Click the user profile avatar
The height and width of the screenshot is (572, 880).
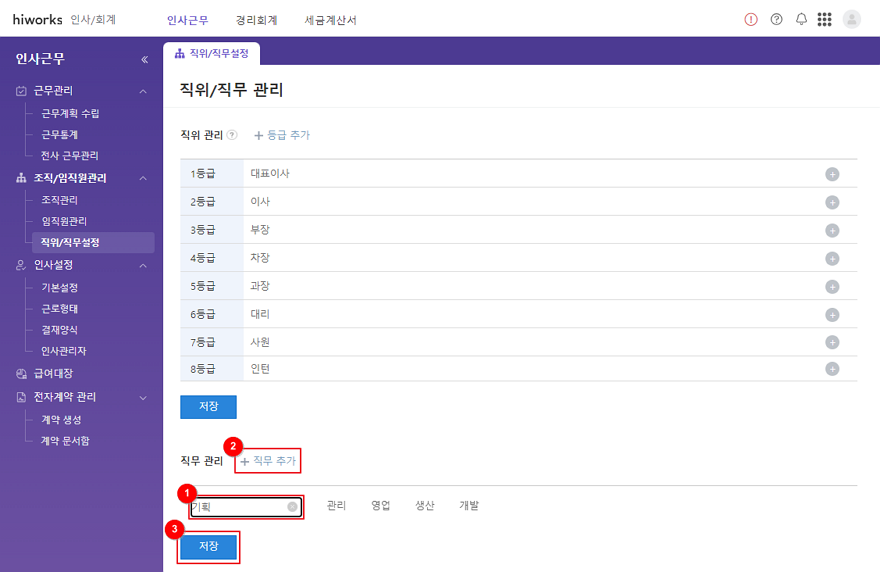851,20
